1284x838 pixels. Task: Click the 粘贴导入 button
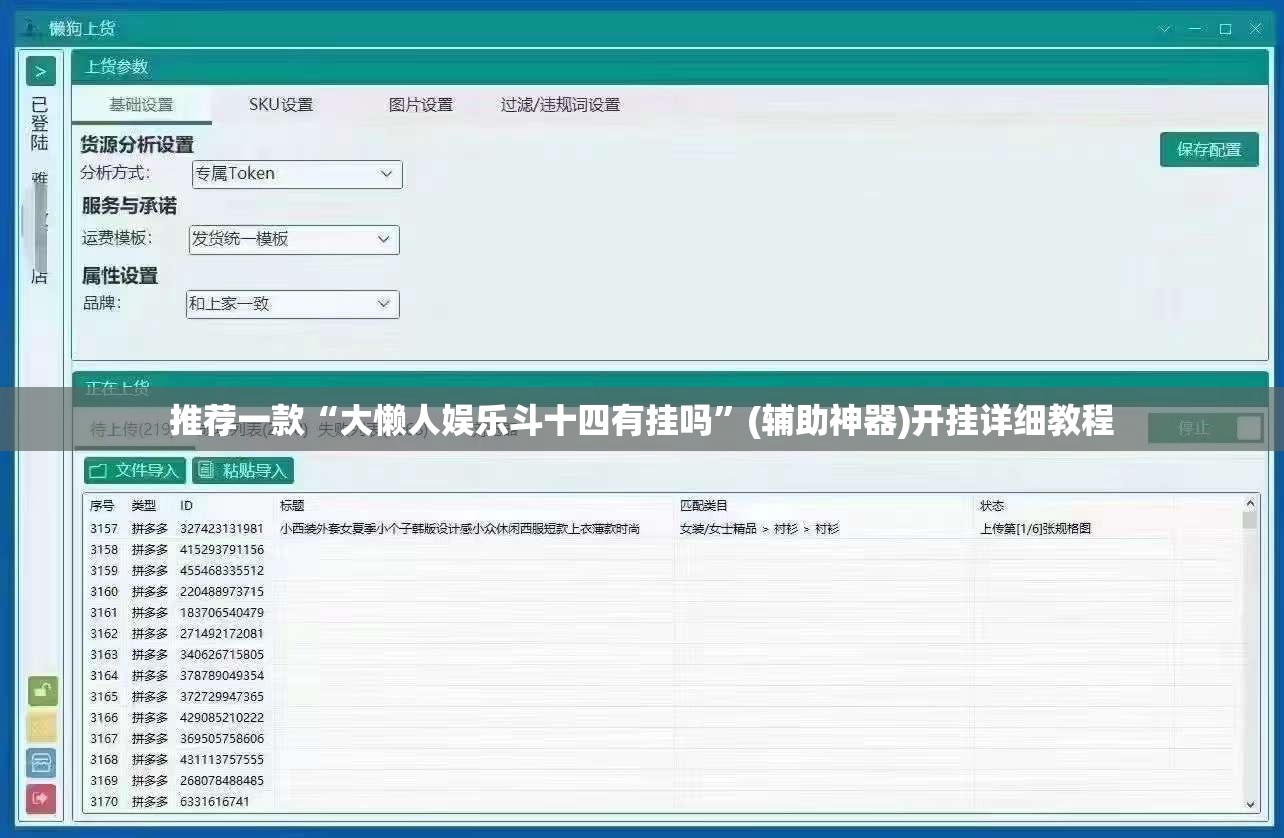click(243, 470)
